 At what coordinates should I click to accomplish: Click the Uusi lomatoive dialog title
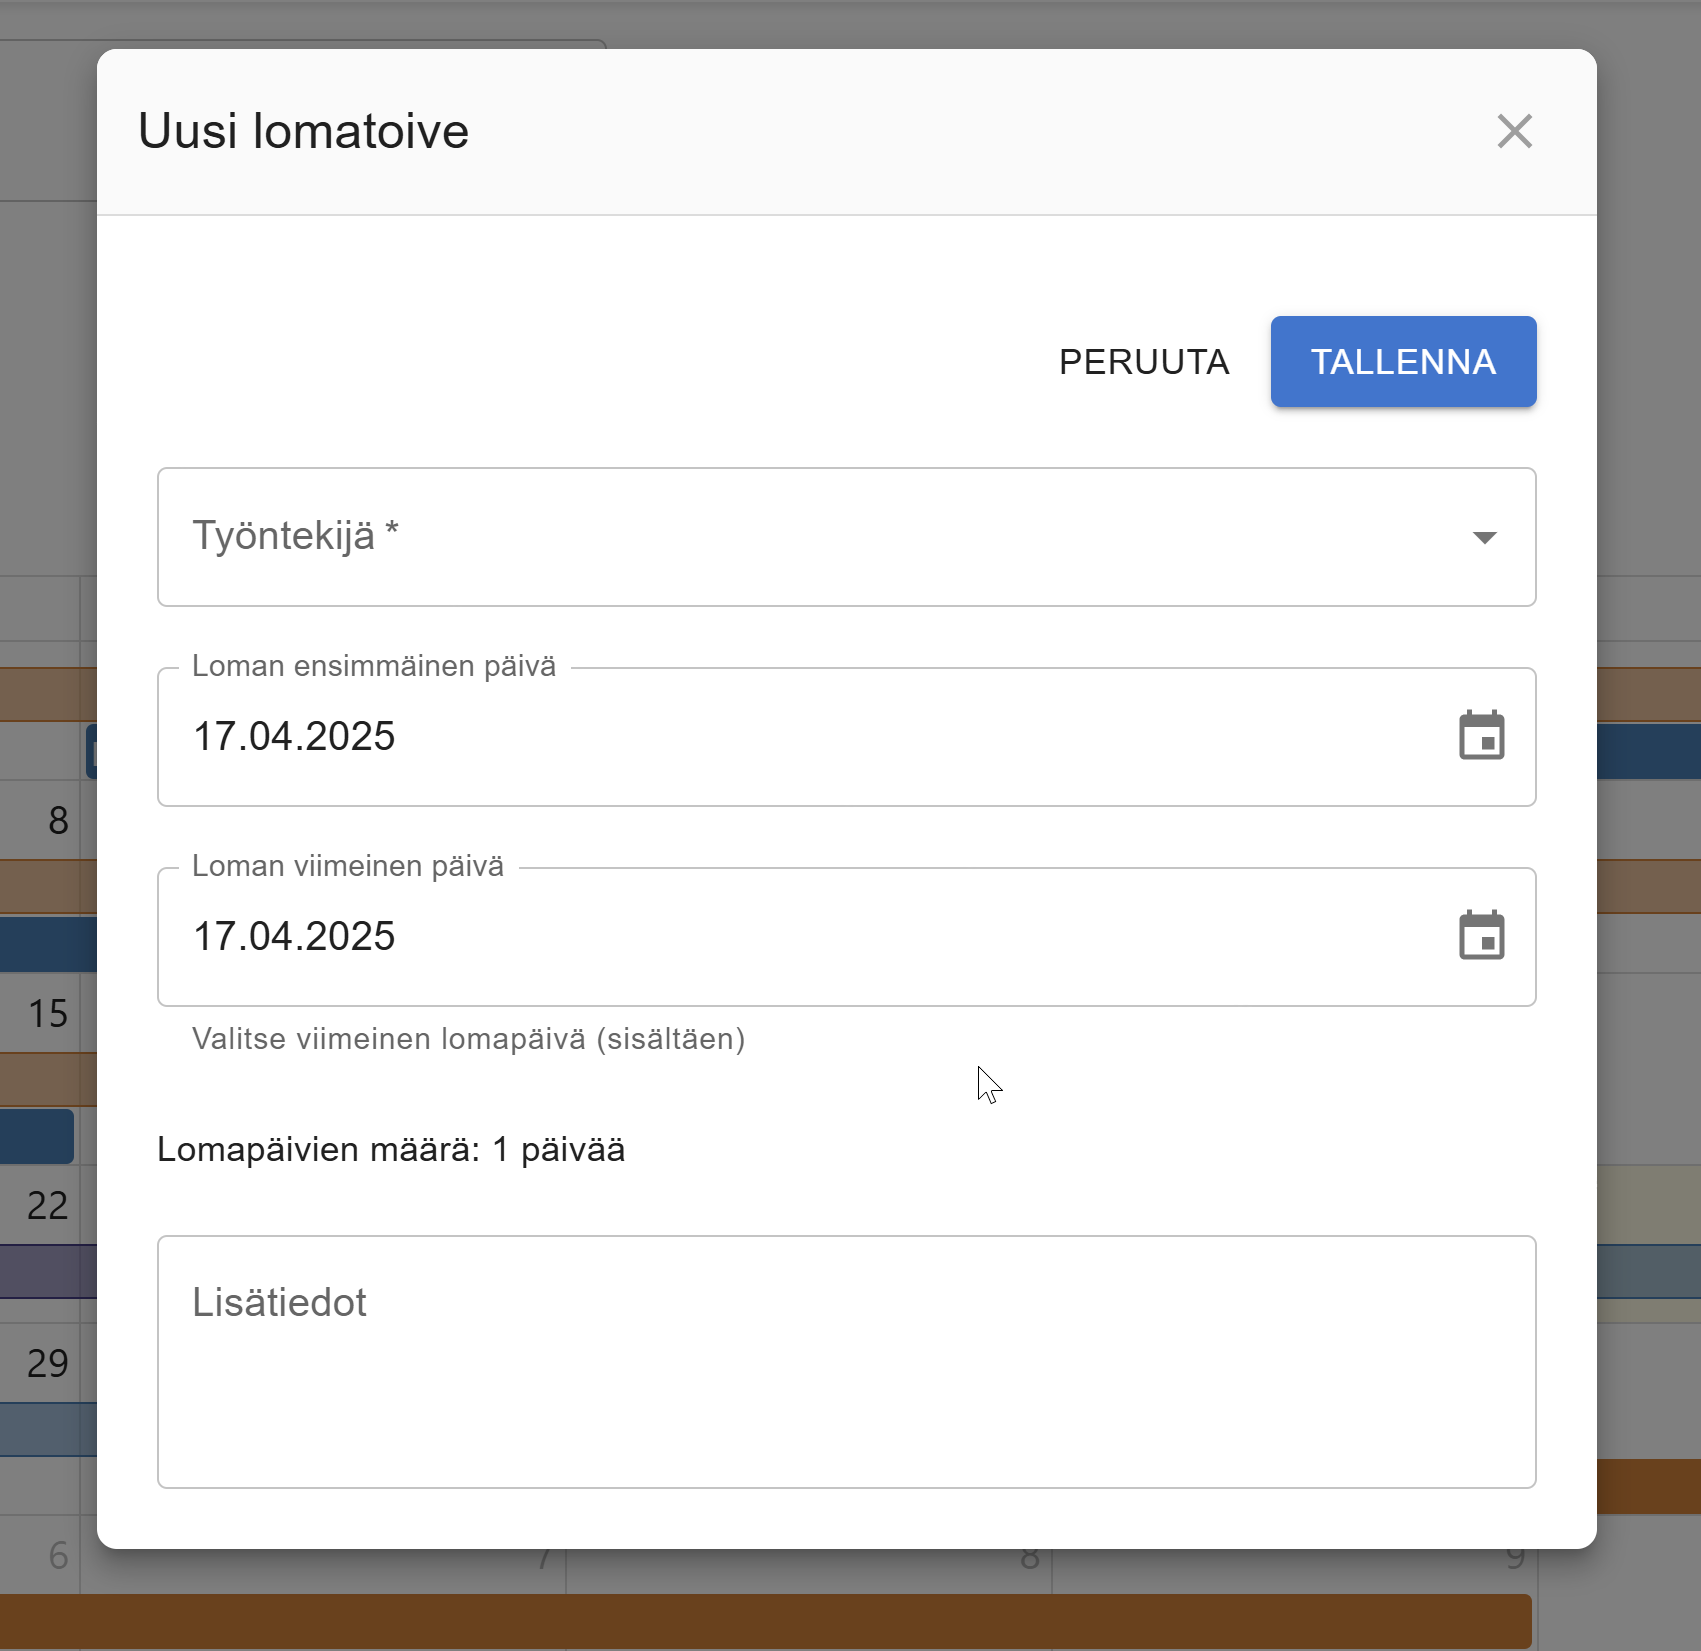pos(303,131)
